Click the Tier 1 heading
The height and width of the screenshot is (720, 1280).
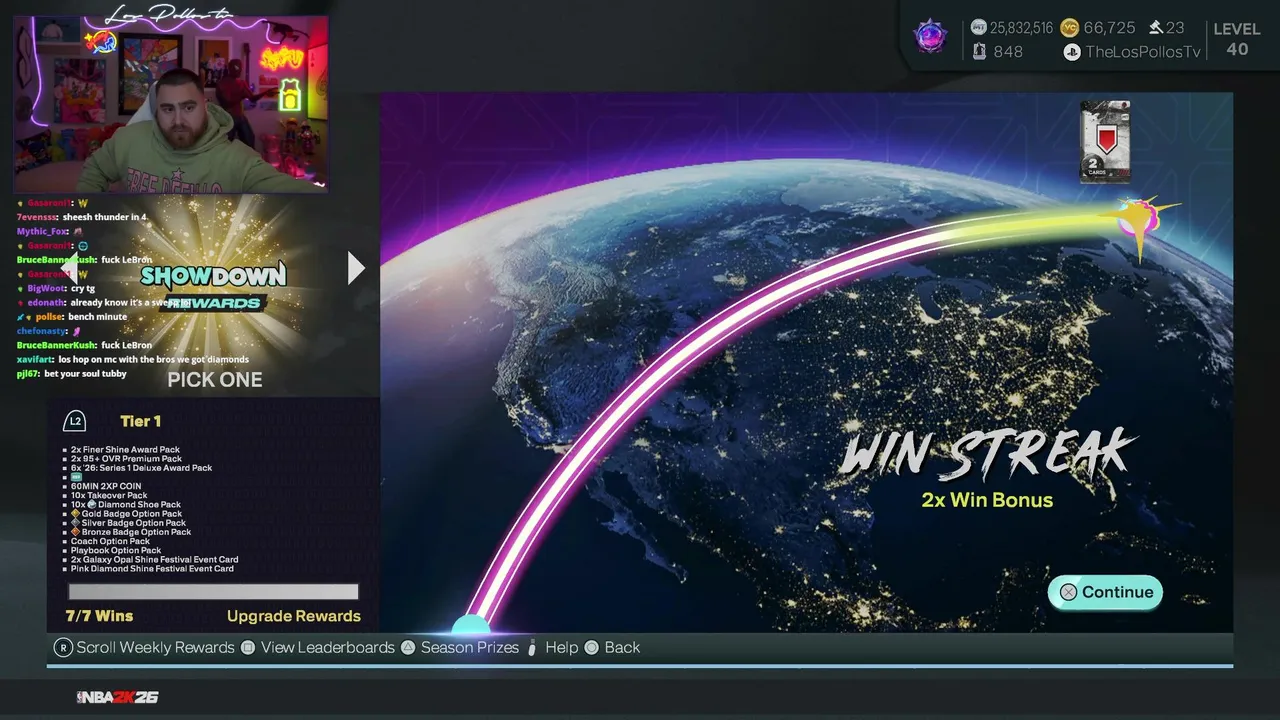pyautogui.click(x=140, y=421)
